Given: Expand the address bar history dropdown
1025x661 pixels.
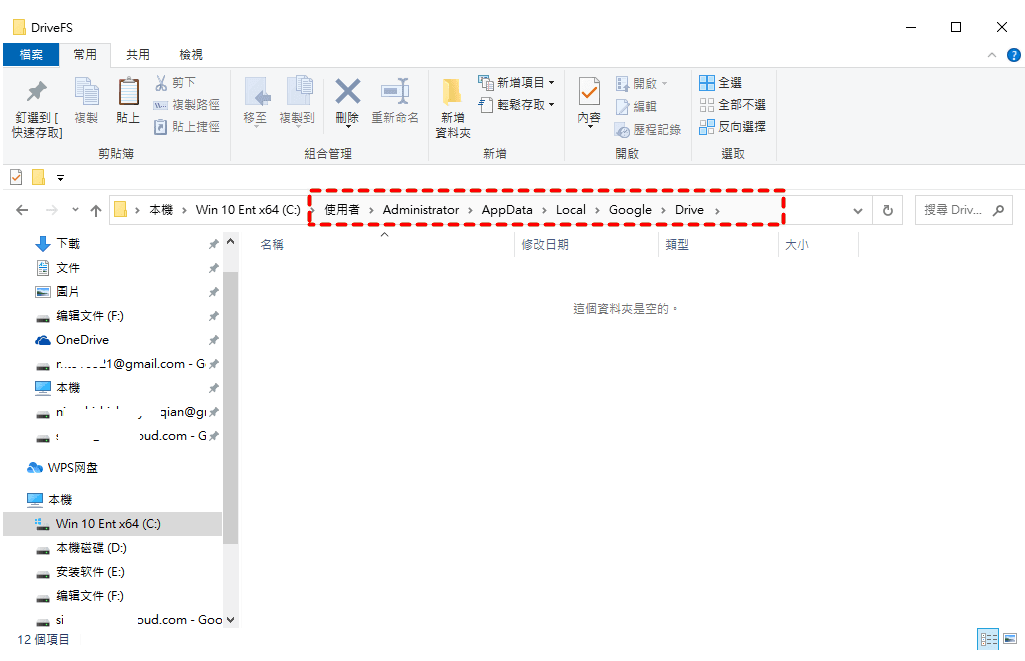Looking at the screenshot, I should coord(858,211).
